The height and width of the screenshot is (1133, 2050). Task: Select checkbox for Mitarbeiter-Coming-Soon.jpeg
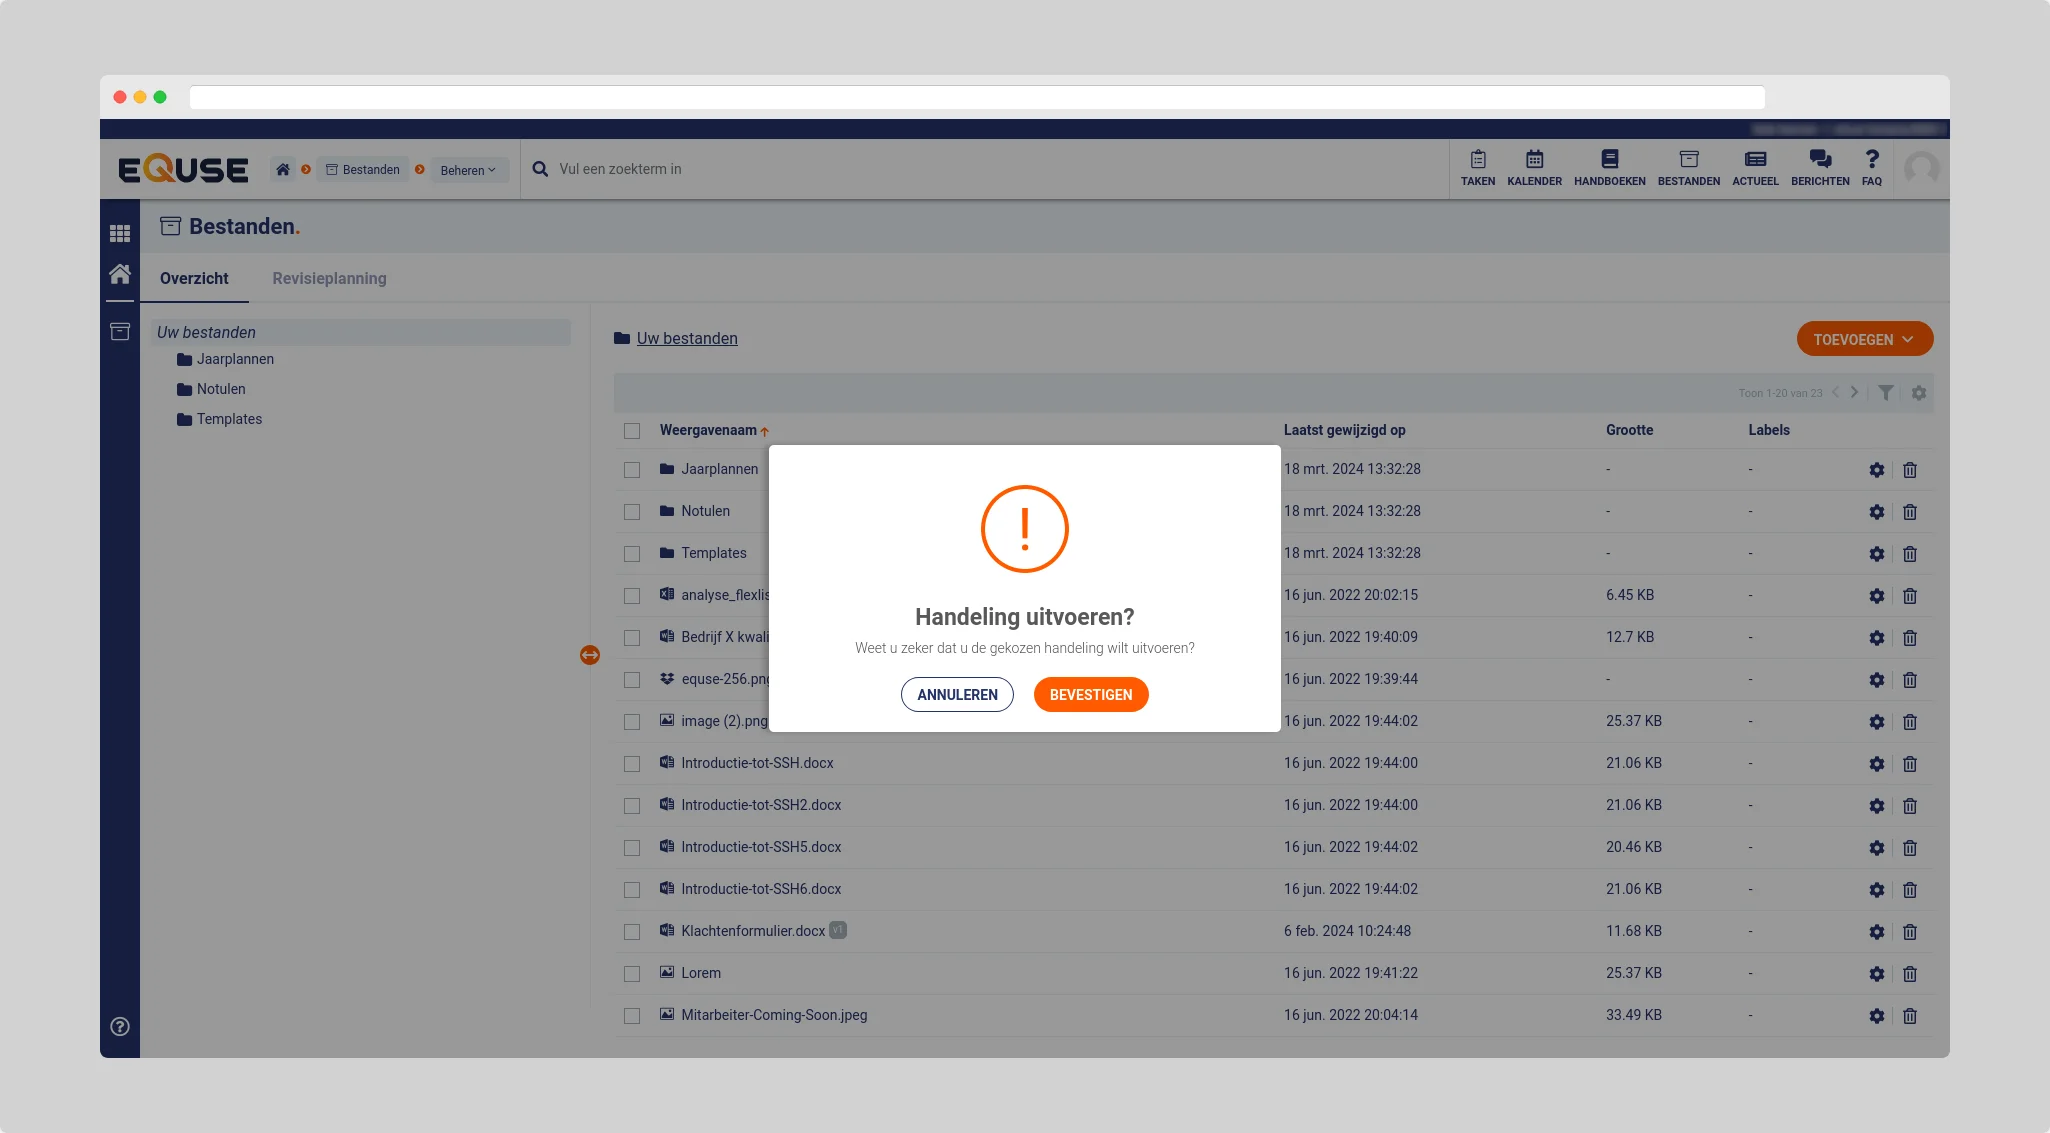[x=632, y=1015]
